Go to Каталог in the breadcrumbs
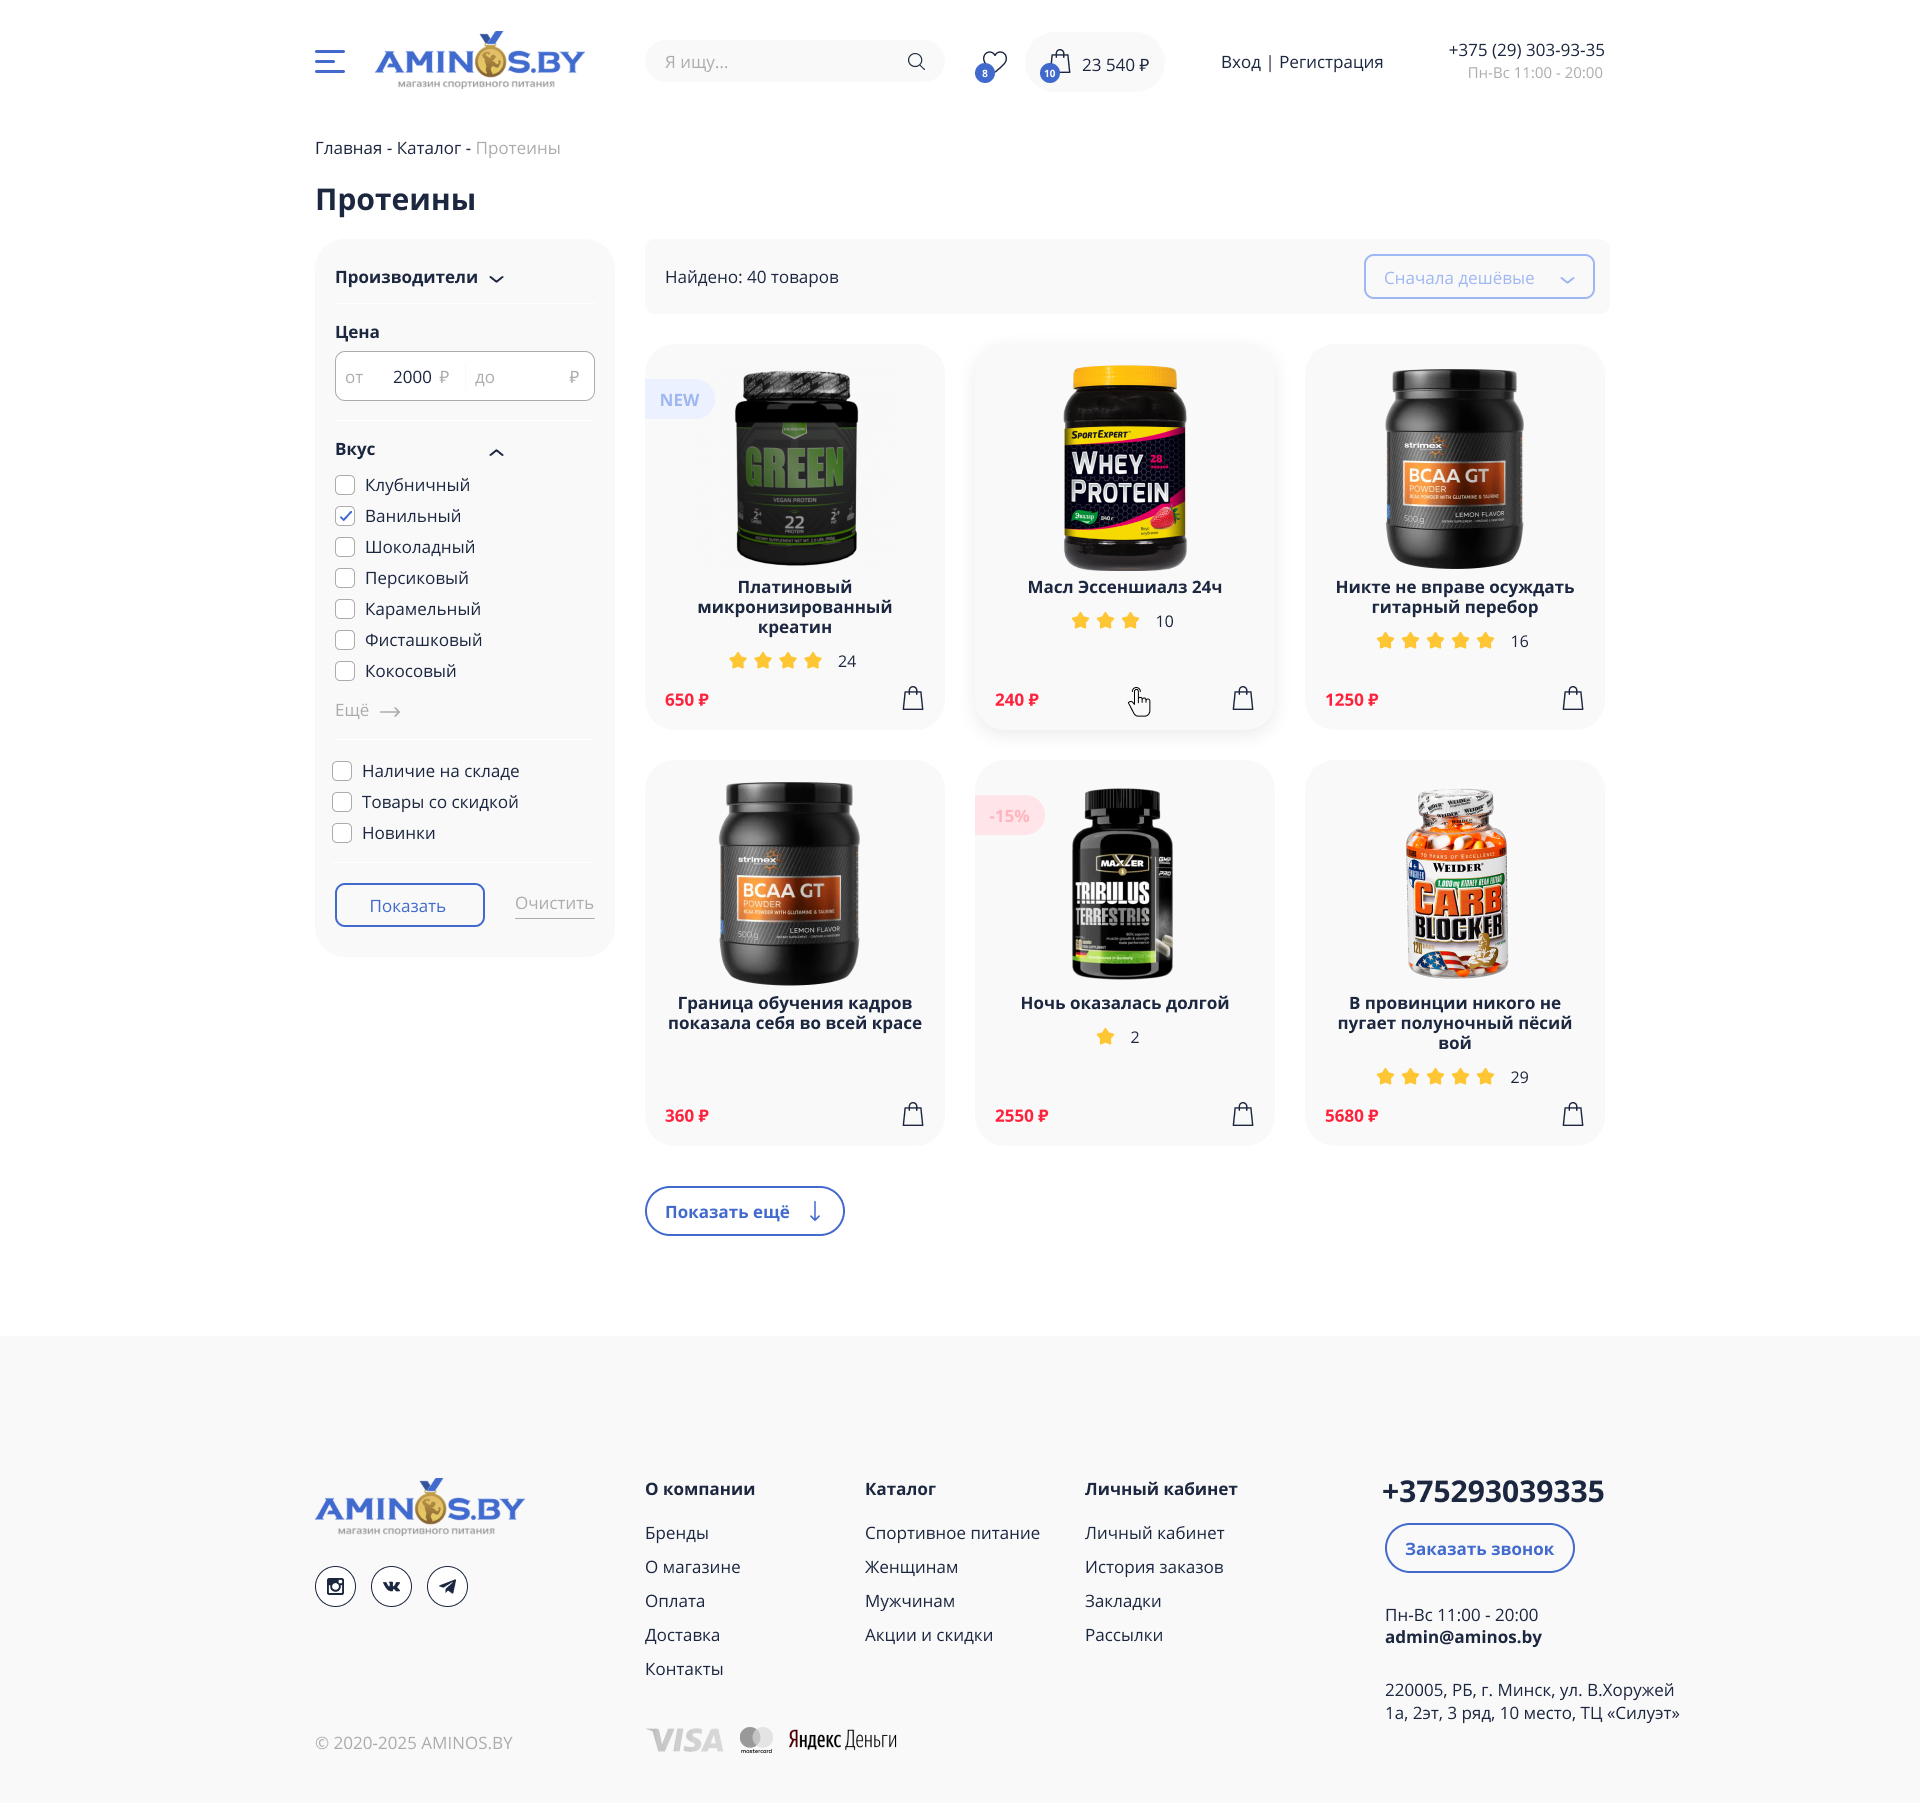The image size is (1920, 1803). pos(428,148)
